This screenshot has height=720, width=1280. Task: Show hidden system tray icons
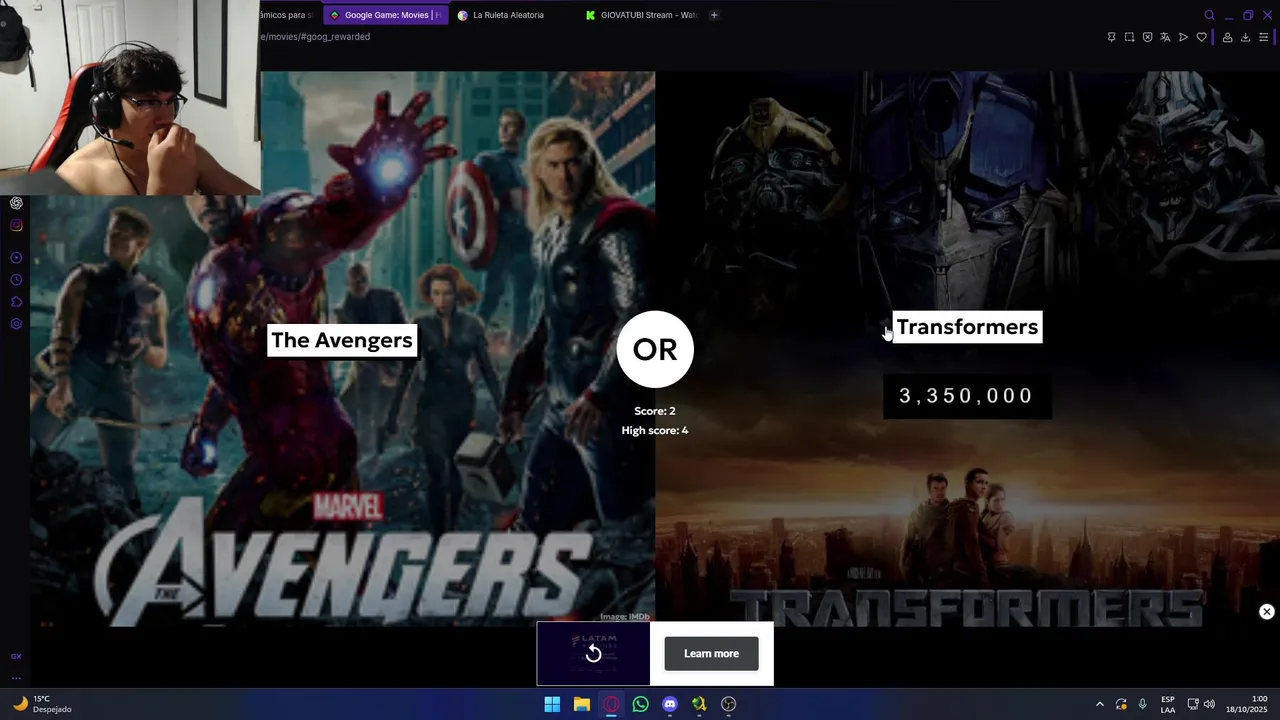click(1099, 704)
